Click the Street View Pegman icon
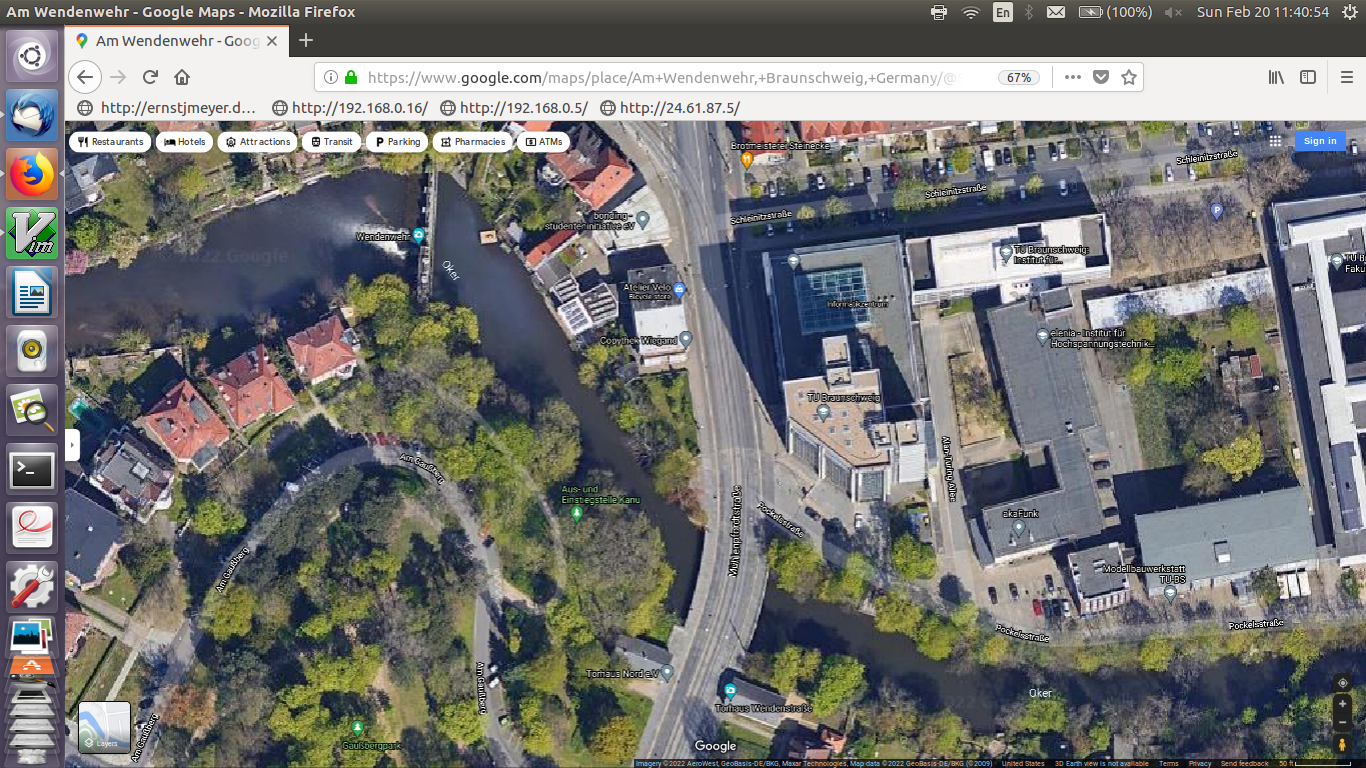1366x768 pixels. pyautogui.click(x=1342, y=744)
